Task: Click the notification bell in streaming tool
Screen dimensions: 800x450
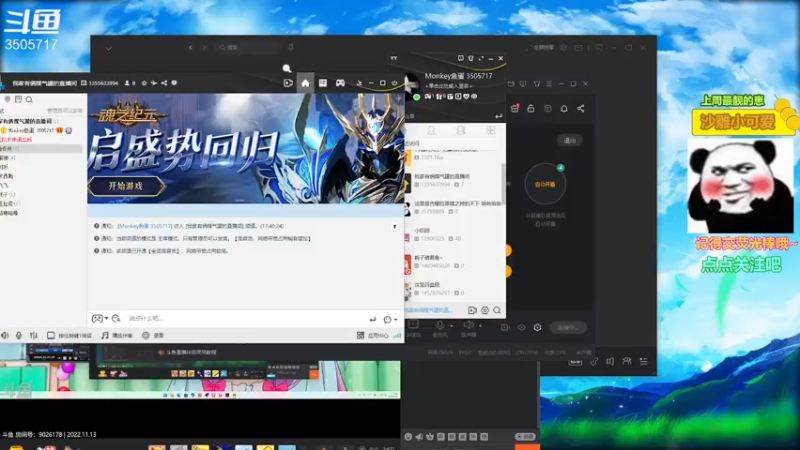Action: tap(564, 109)
